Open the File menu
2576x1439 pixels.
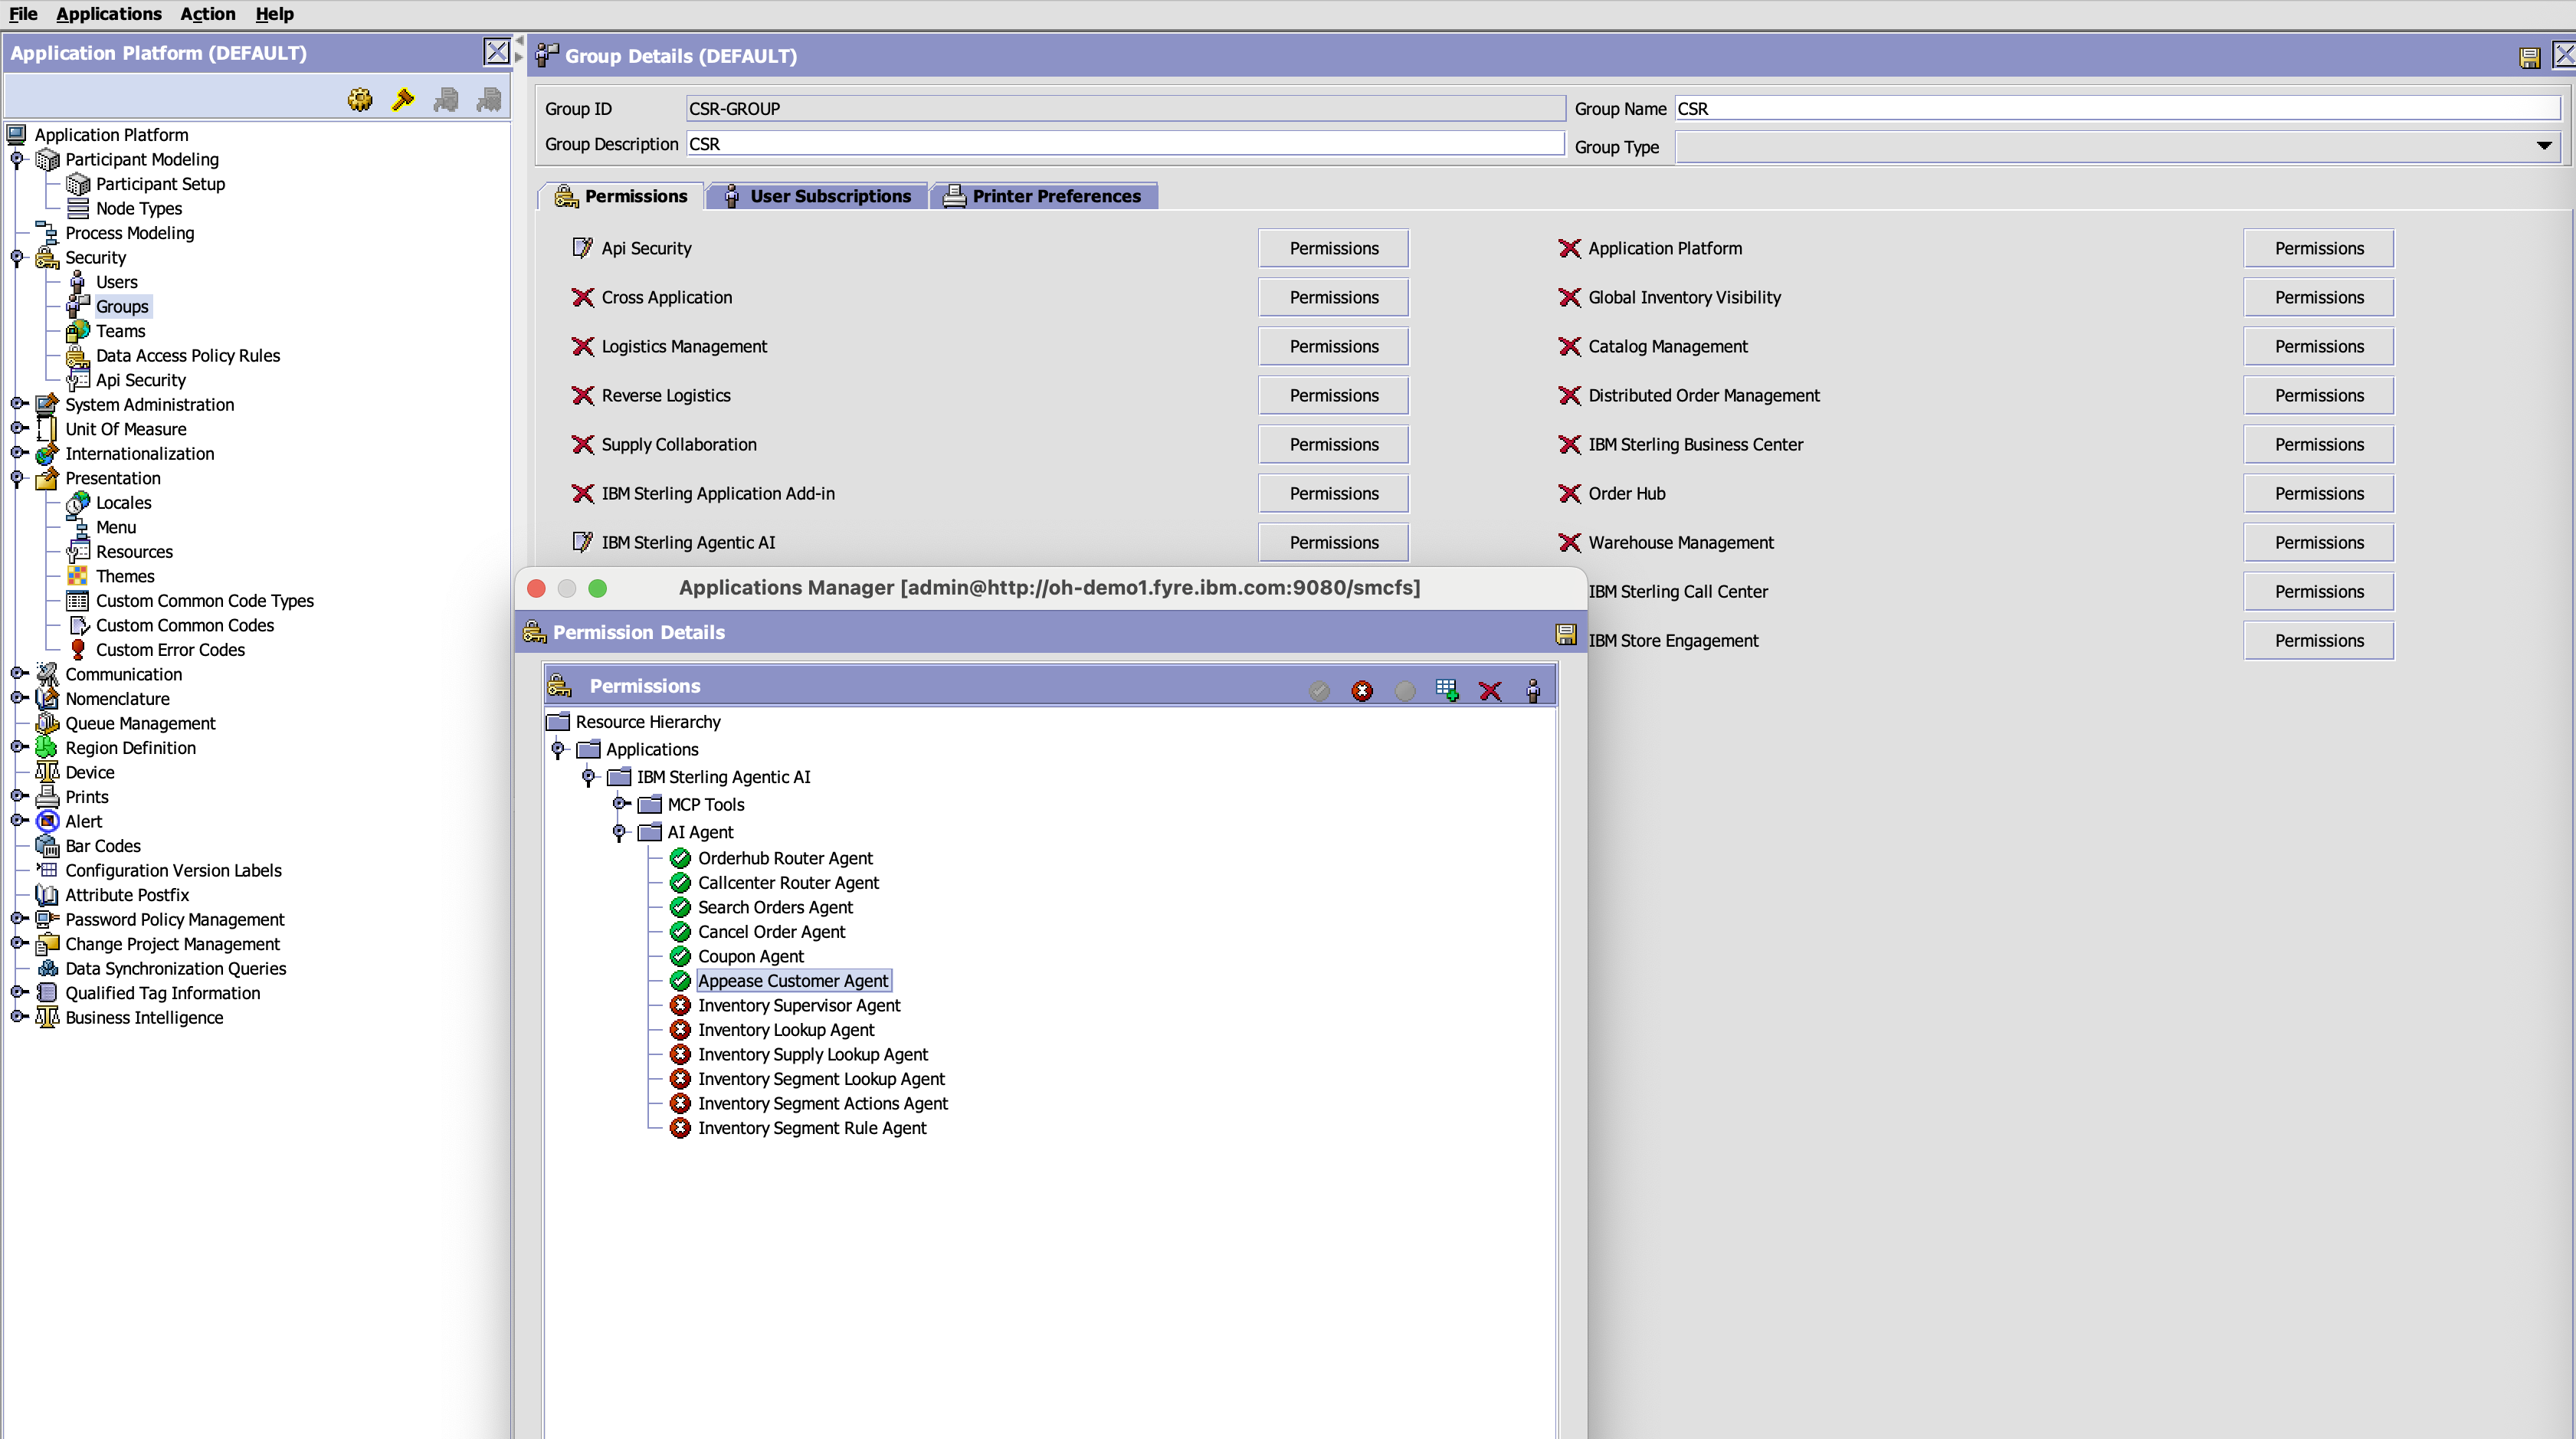23,14
